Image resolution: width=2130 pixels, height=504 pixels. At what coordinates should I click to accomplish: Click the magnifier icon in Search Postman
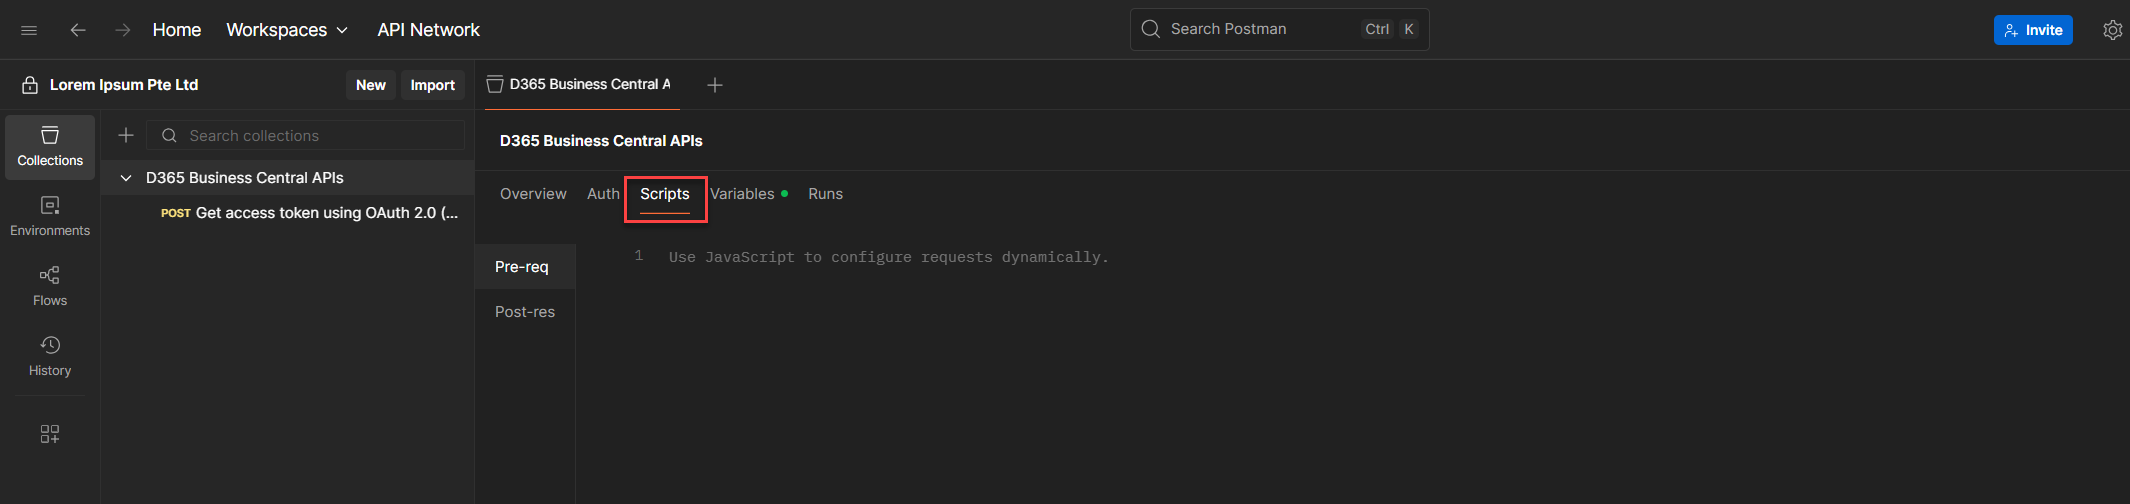pyautogui.click(x=1151, y=29)
